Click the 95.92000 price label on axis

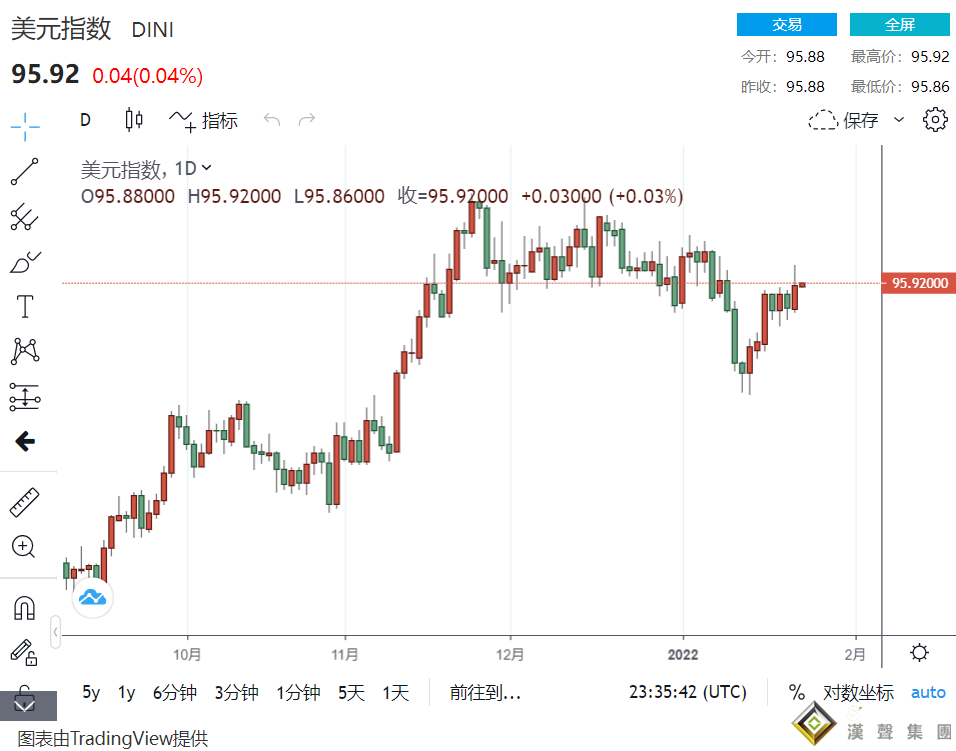click(x=918, y=284)
